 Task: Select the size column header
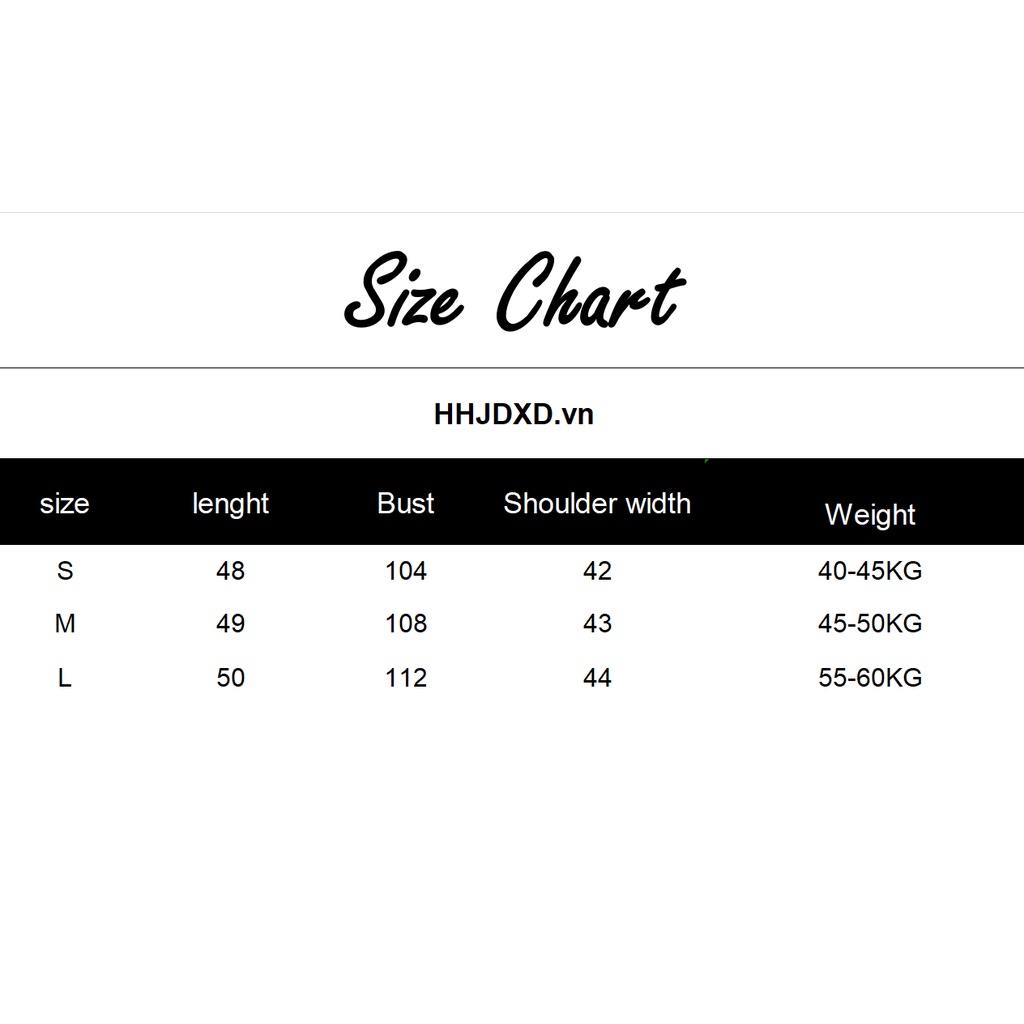coord(64,504)
